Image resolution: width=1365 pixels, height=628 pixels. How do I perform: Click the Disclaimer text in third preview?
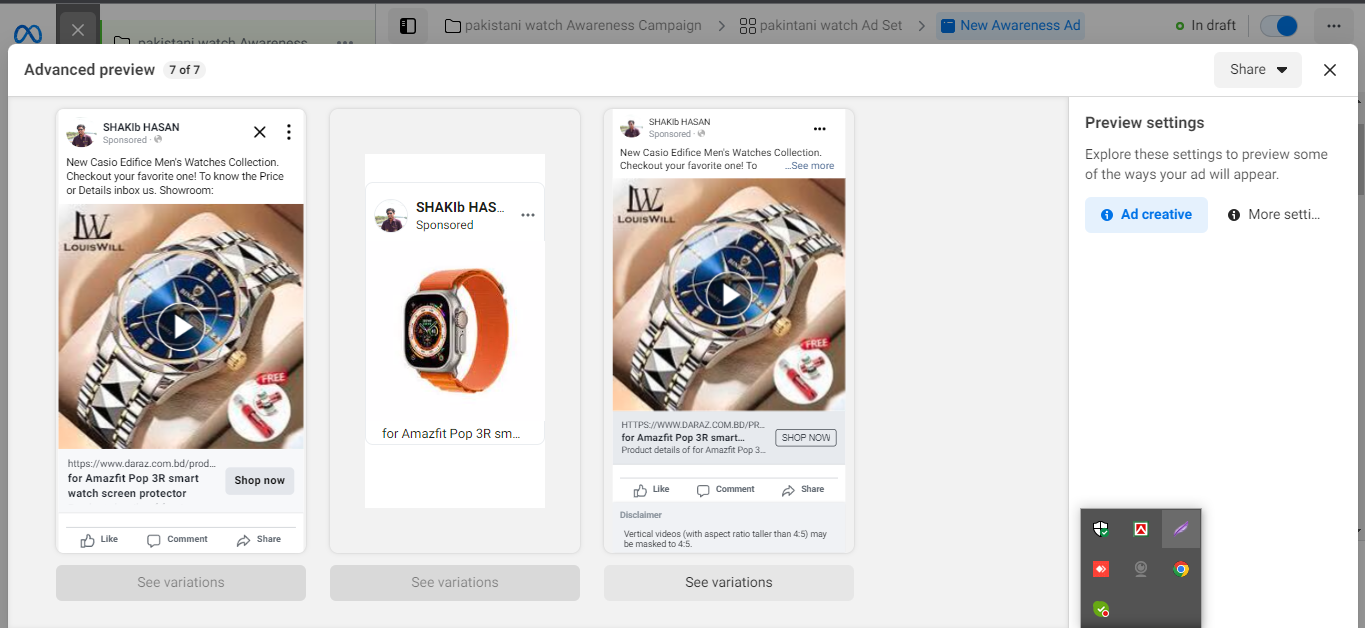(641, 515)
